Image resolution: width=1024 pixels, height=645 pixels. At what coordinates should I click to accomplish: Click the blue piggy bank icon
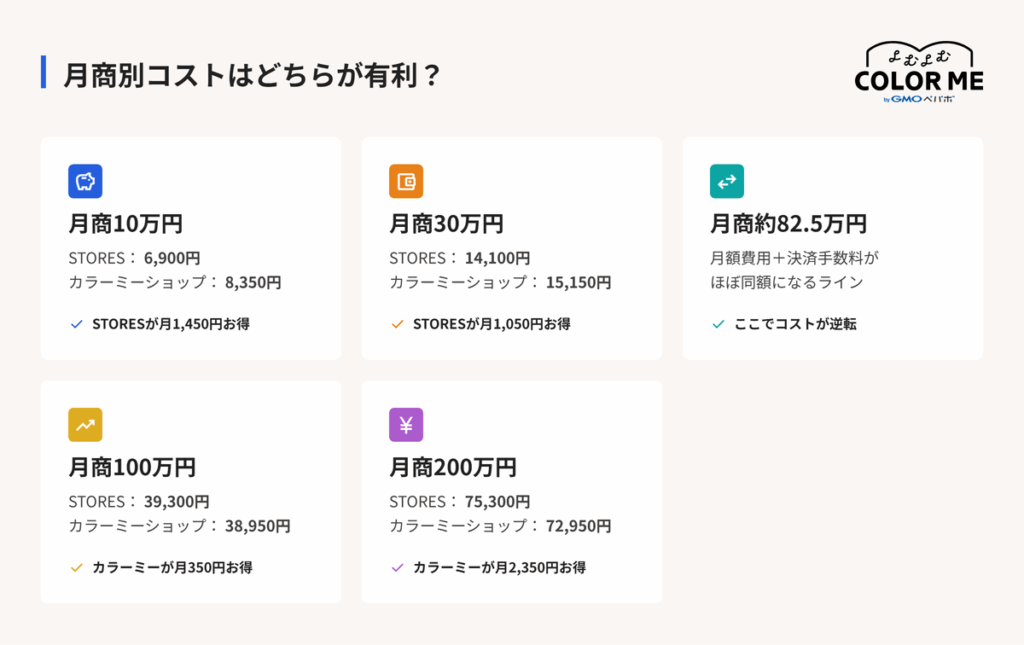pos(85,181)
